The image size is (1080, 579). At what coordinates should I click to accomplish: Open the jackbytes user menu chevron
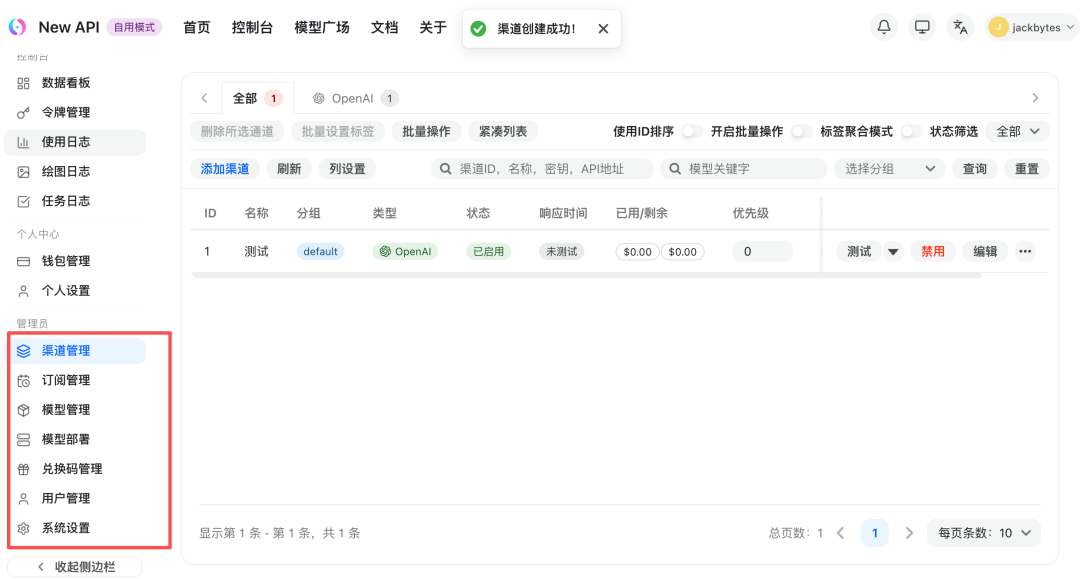point(1070,28)
